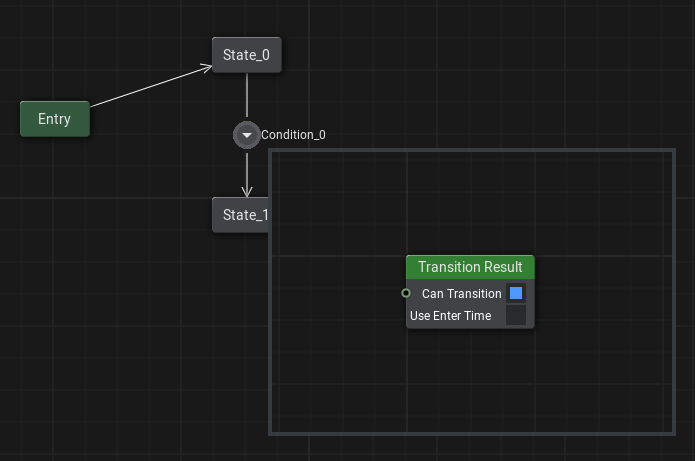Click the Condition_0 transition circle icon
The width and height of the screenshot is (695, 461).
[x=247, y=135]
